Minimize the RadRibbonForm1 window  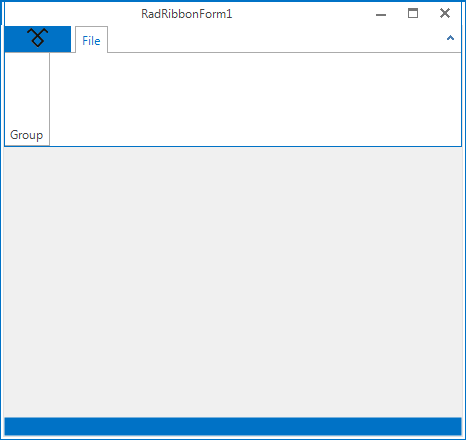pyautogui.click(x=381, y=15)
